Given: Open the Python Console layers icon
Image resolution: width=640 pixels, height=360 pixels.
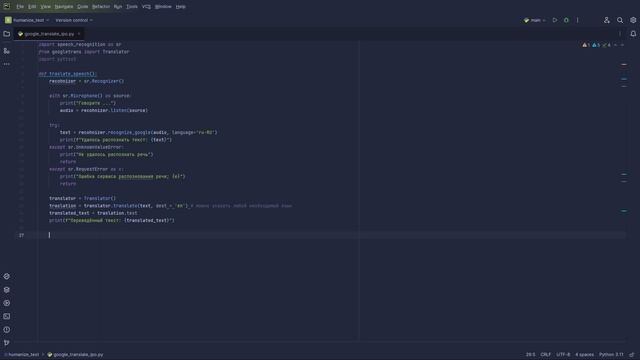Looking at the screenshot, I should (7, 290).
